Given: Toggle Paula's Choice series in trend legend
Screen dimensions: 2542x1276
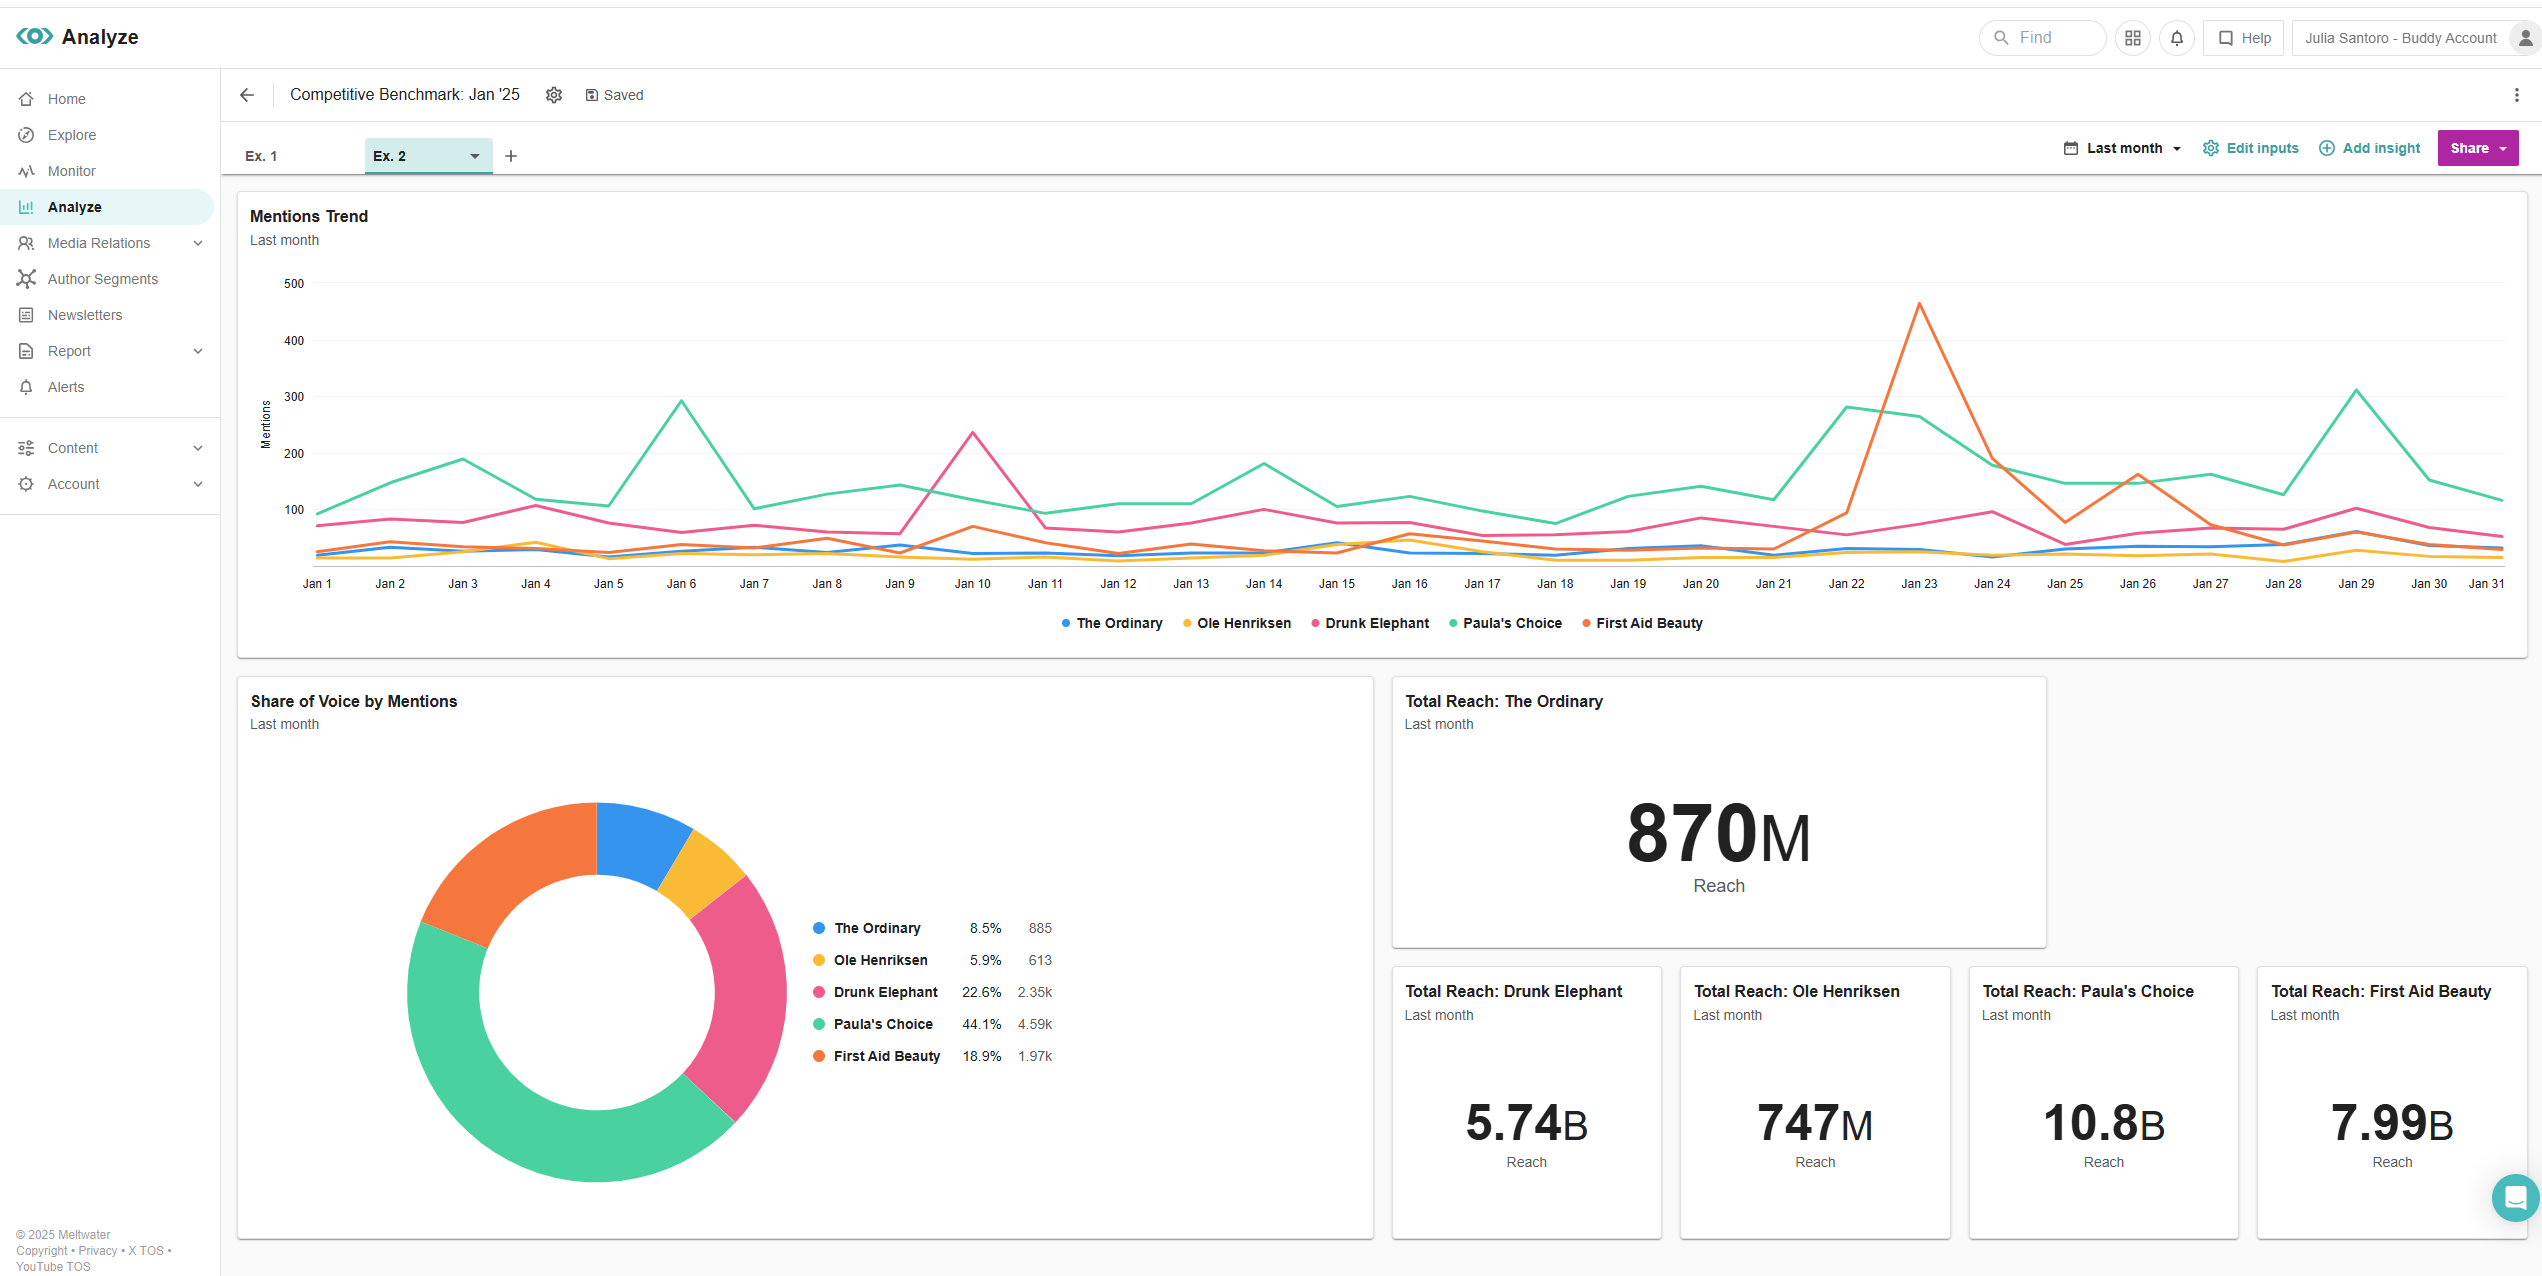Looking at the screenshot, I should point(1505,623).
